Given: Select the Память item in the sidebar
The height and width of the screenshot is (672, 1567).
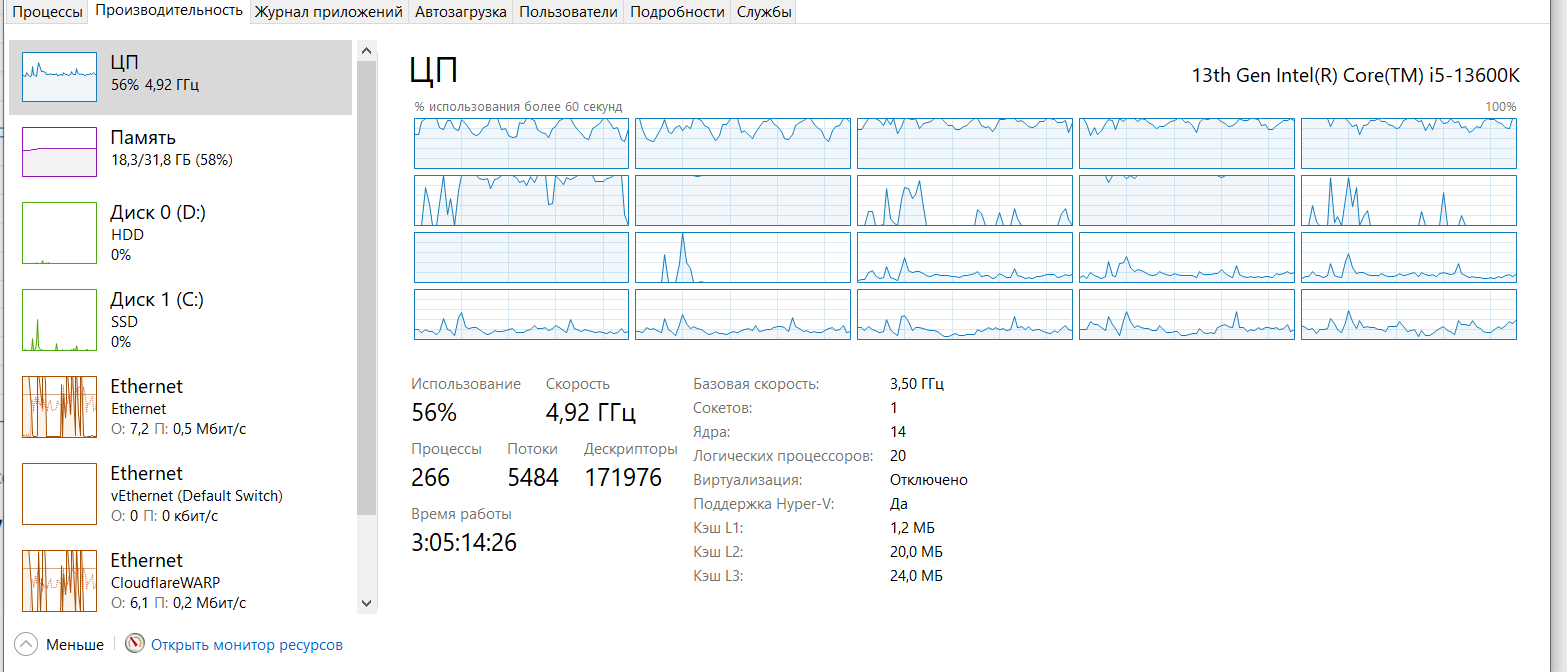Looking at the screenshot, I should click(181, 151).
